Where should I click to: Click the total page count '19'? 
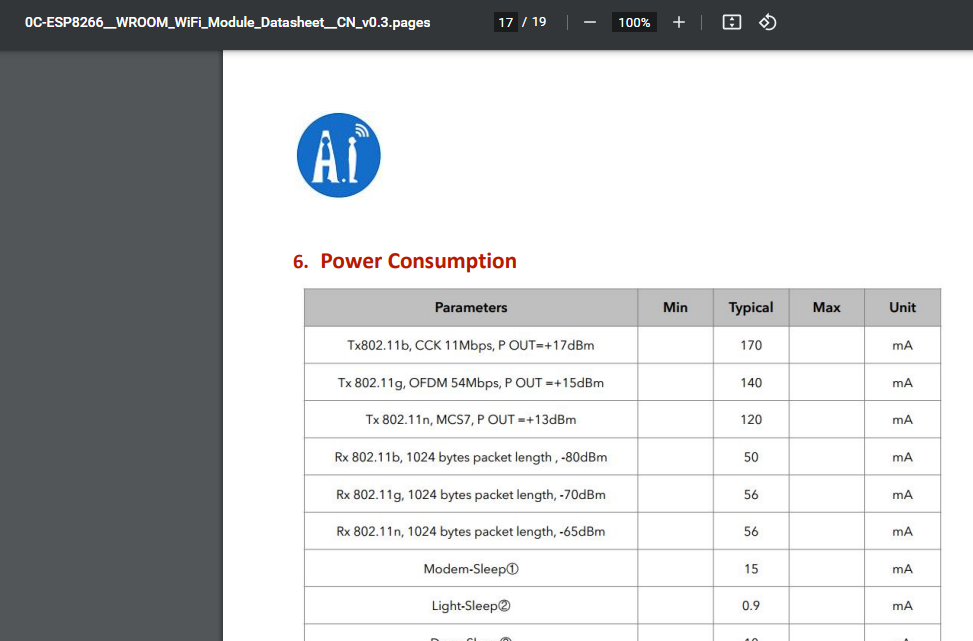tap(539, 22)
